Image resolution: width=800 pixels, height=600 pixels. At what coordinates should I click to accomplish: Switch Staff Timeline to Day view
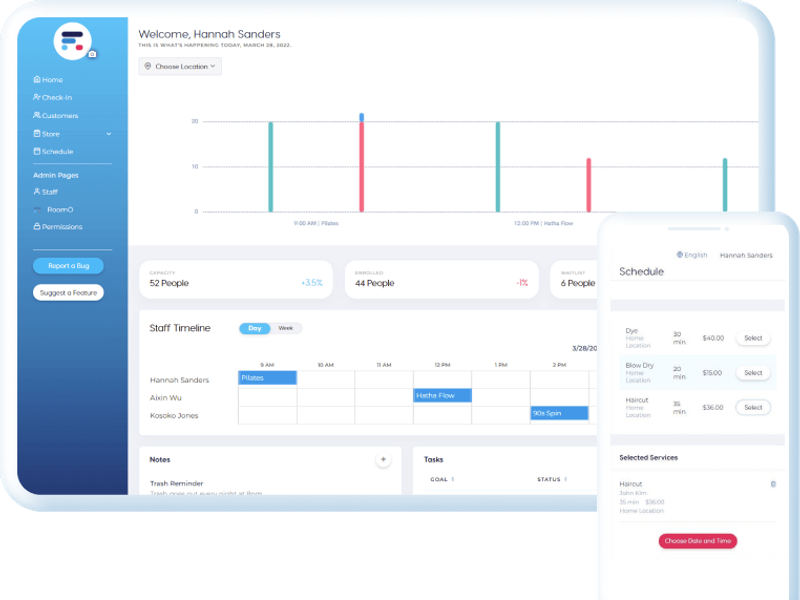pos(255,328)
